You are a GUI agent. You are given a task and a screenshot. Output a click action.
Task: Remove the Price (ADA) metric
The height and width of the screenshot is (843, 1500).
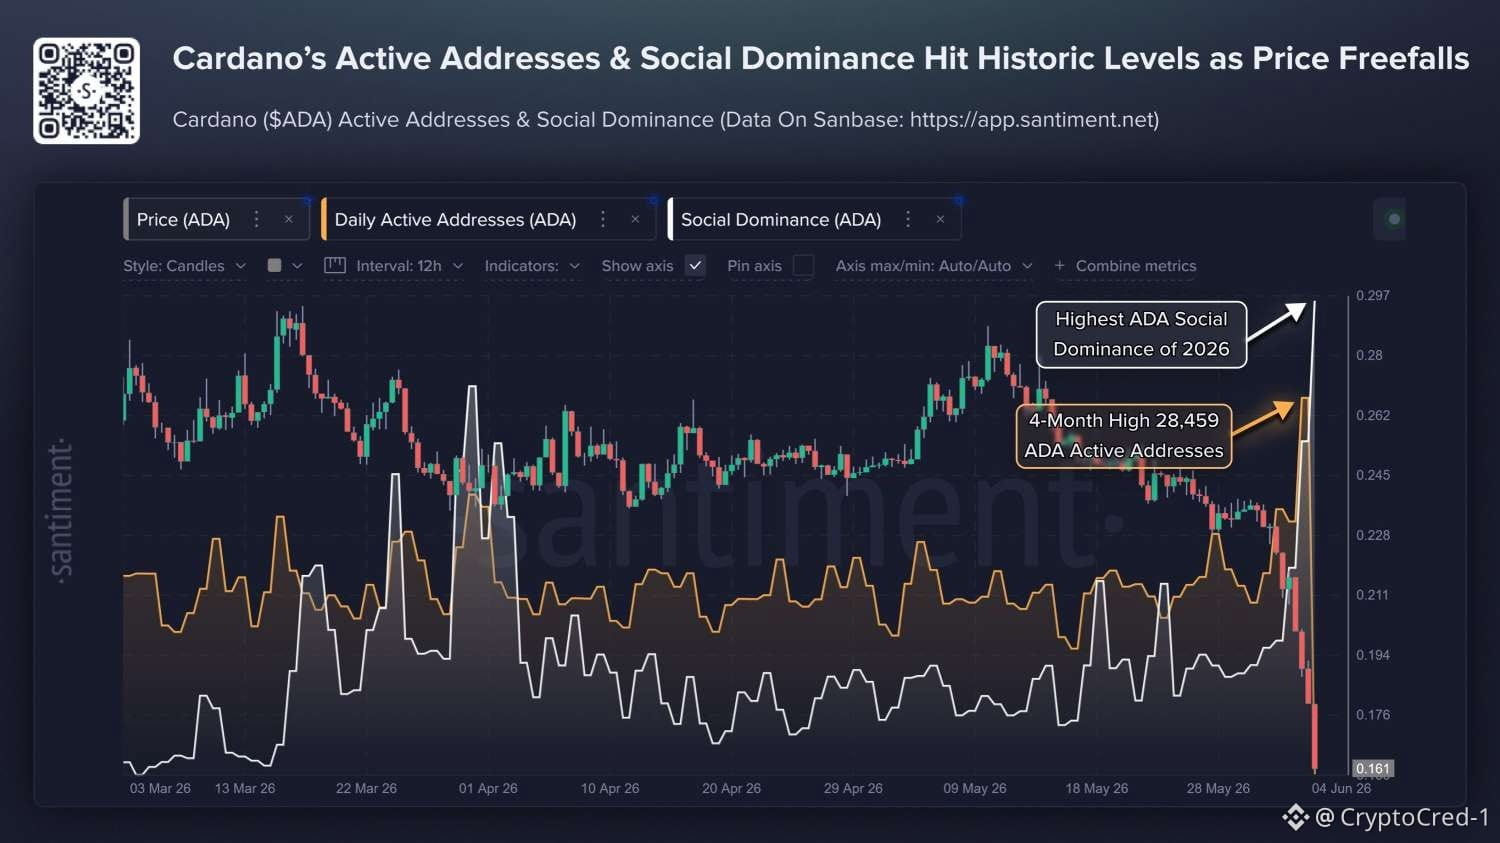pyautogui.click(x=289, y=219)
